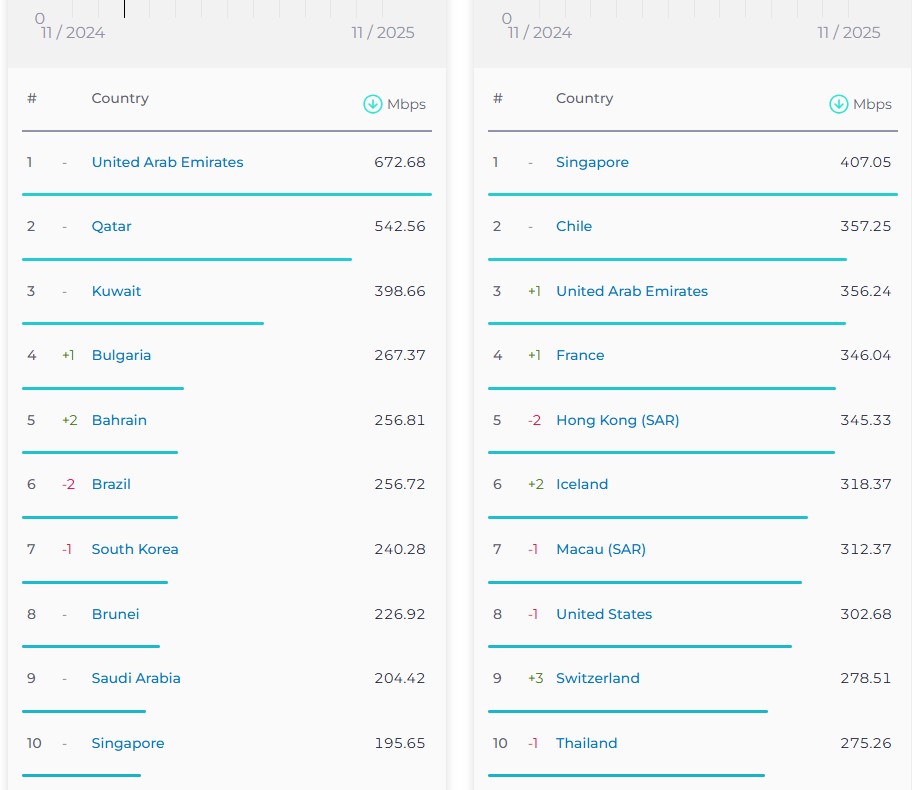Click the Bahrain country link
Image resolution: width=912 pixels, height=790 pixels.
click(119, 420)
